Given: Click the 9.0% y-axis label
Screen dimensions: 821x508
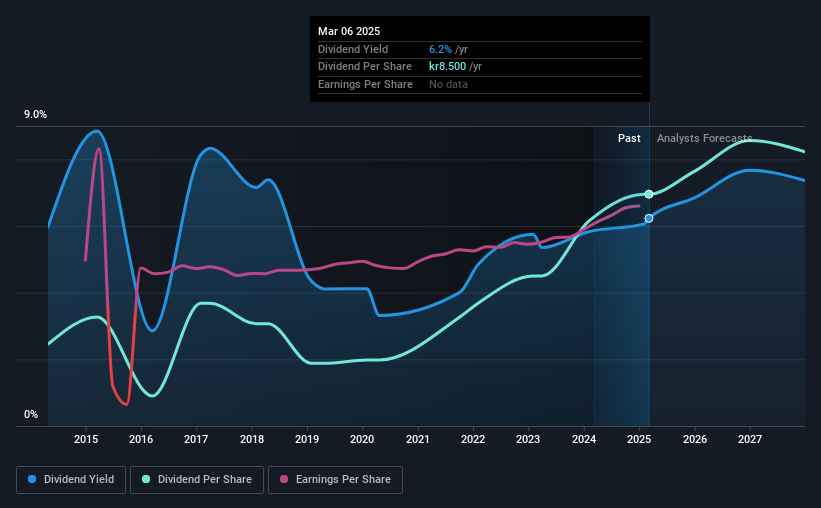Looking at the screenshot, I should click(x=35, y=115).
